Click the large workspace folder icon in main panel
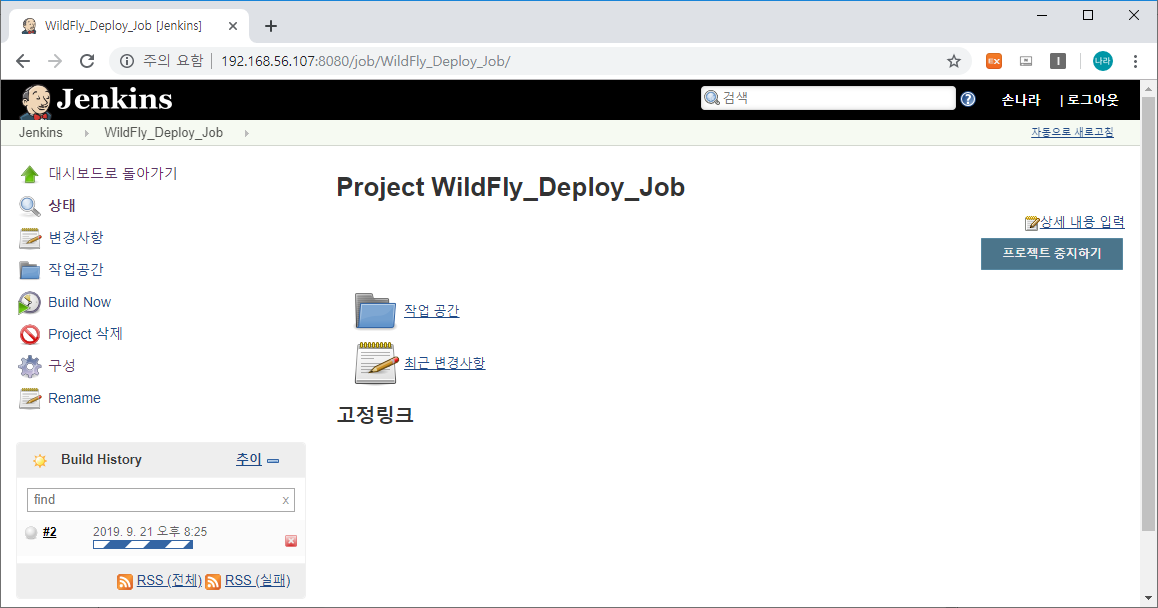1158x608 pixels. [375, 311]
